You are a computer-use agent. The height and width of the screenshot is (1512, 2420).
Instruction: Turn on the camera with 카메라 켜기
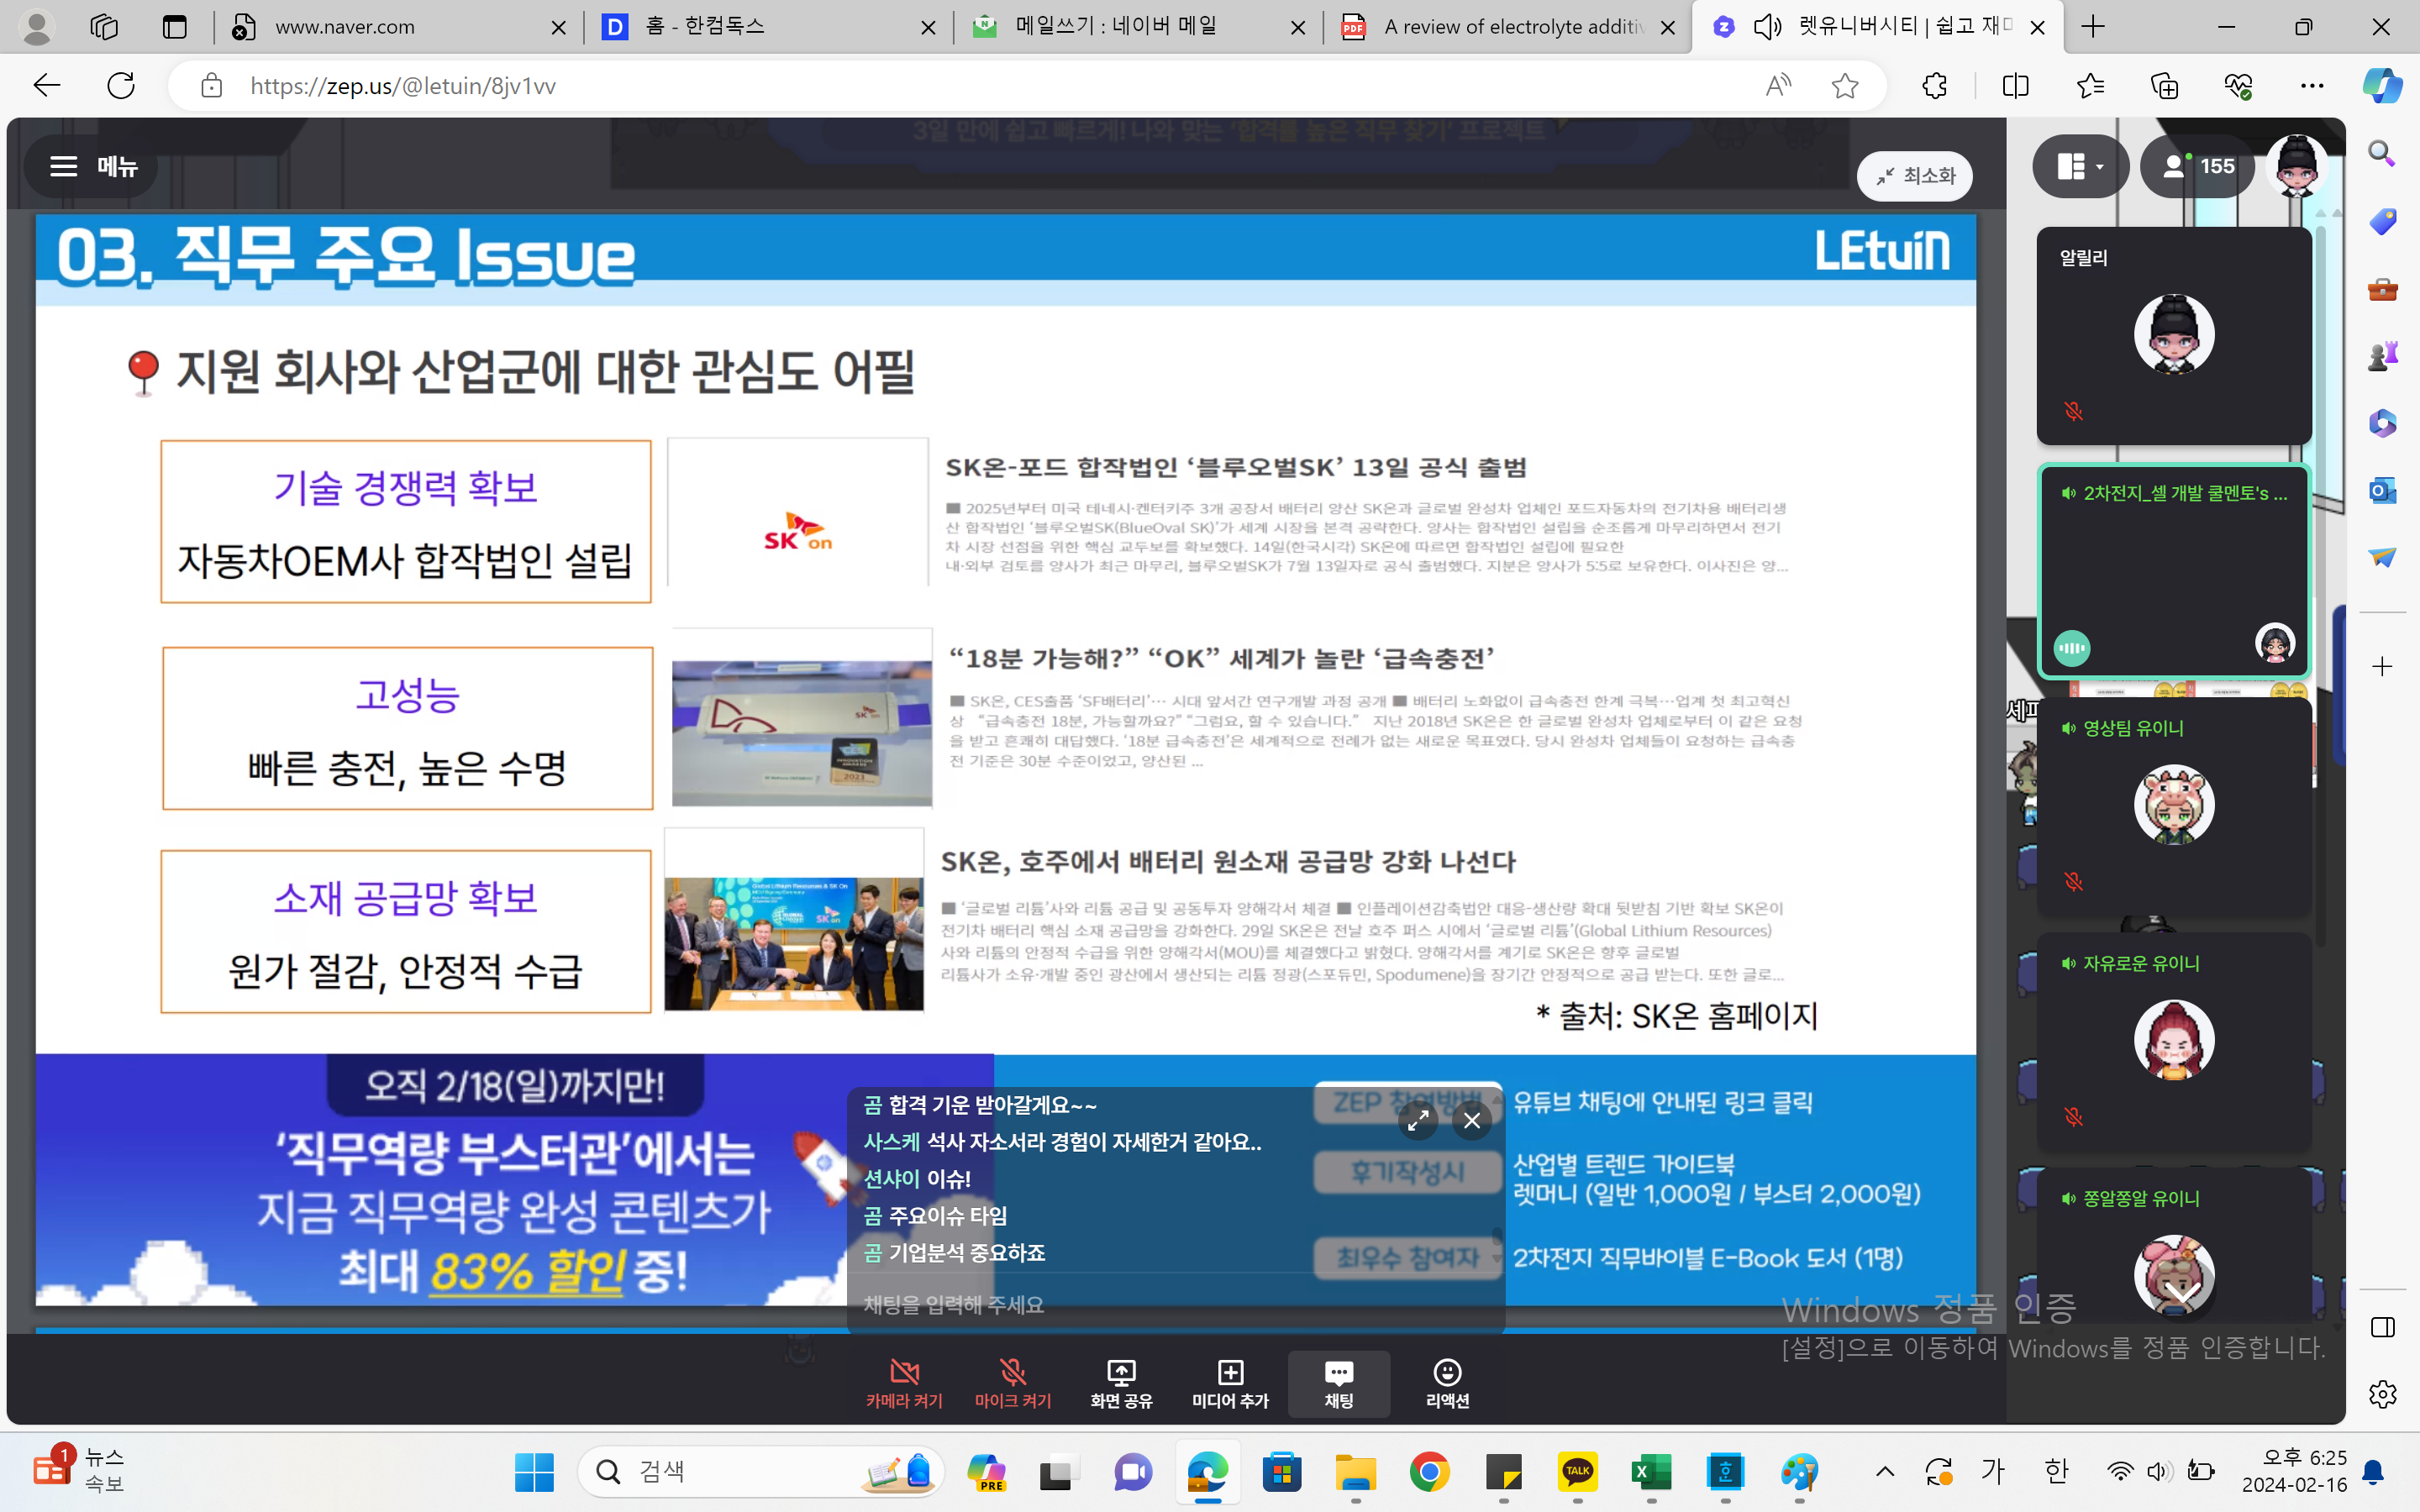[x=904, y=1384]
